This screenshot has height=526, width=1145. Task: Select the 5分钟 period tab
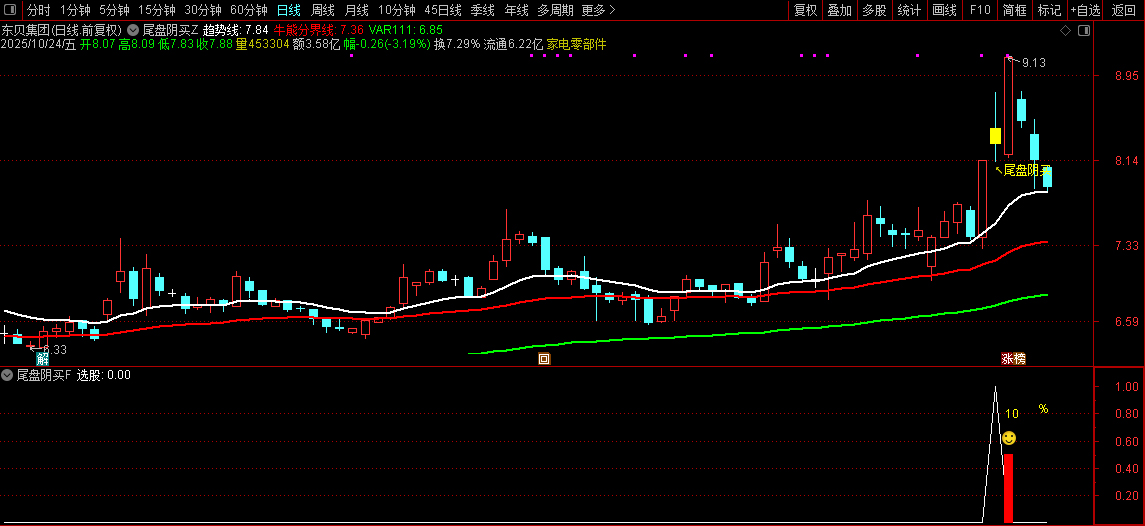[115, 10]
